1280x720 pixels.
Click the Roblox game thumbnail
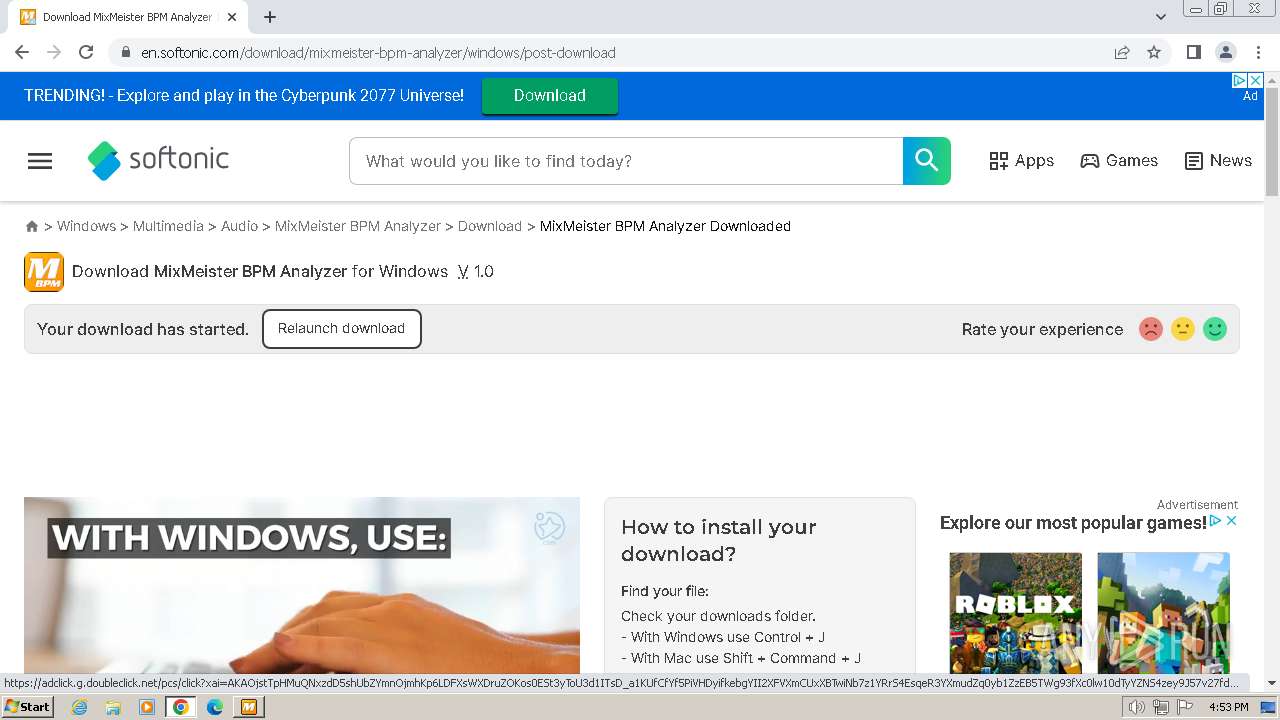(x=1015, y=614)
